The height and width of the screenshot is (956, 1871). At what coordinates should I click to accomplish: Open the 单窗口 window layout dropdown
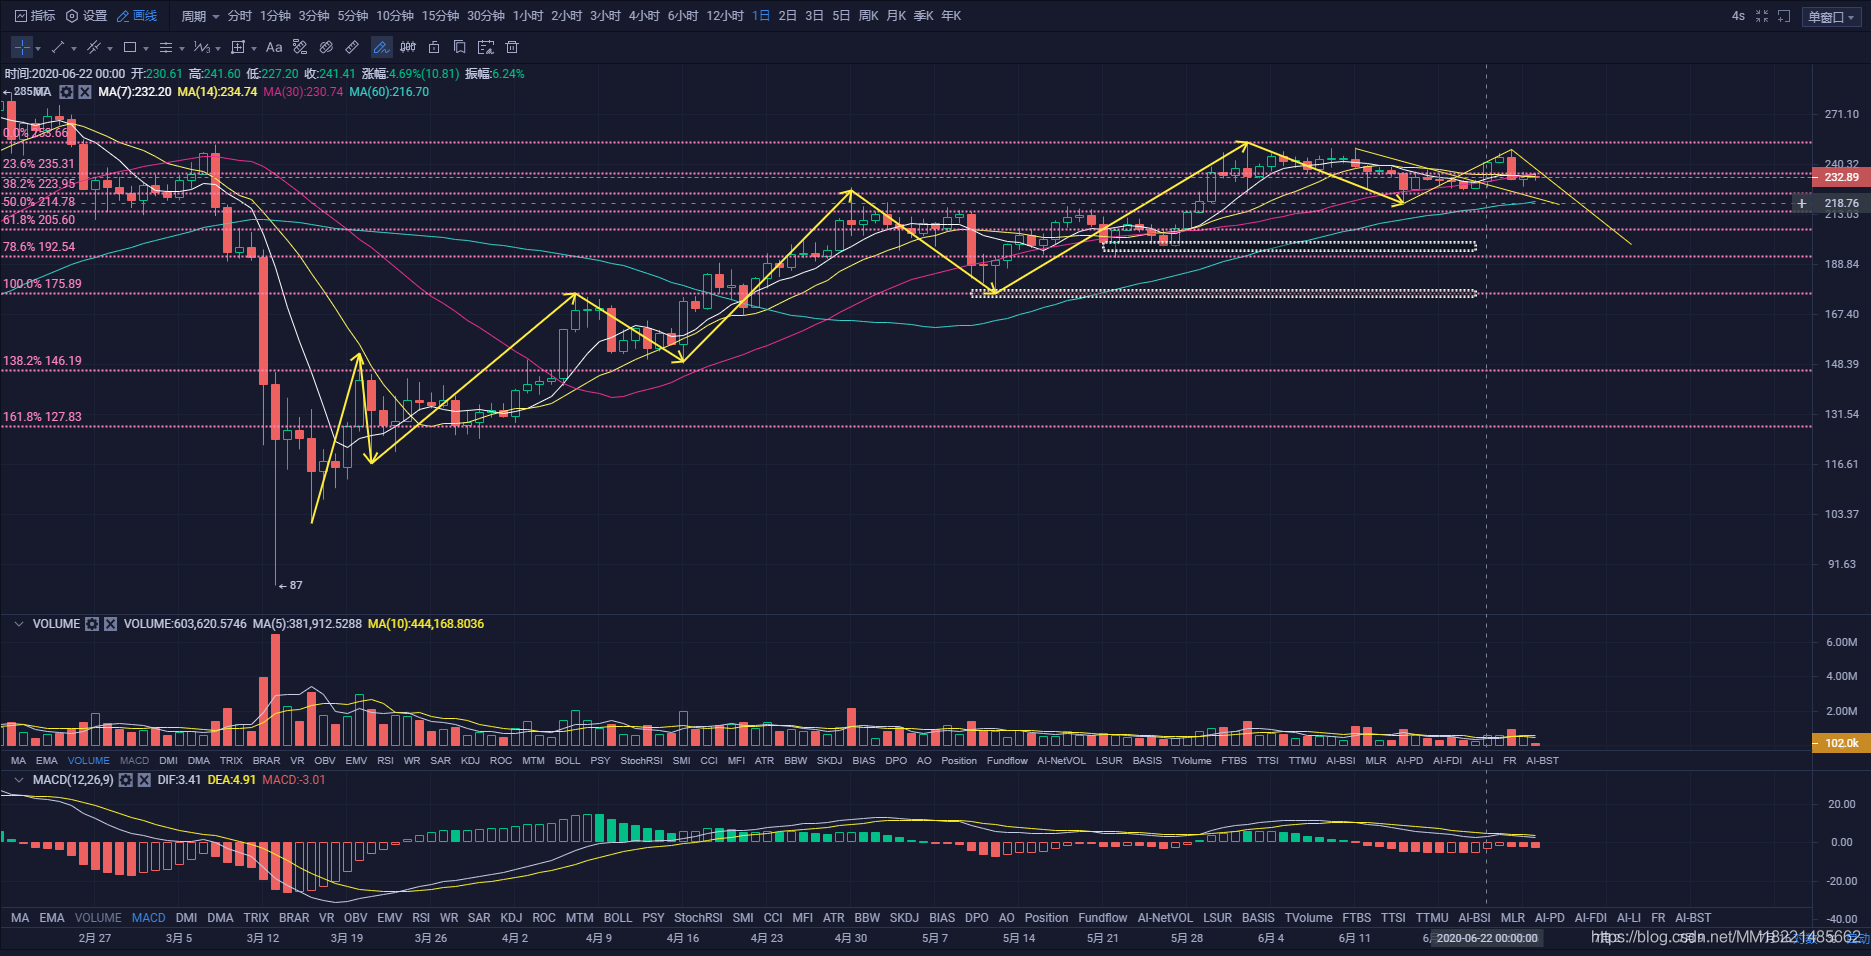(1831, 17)
